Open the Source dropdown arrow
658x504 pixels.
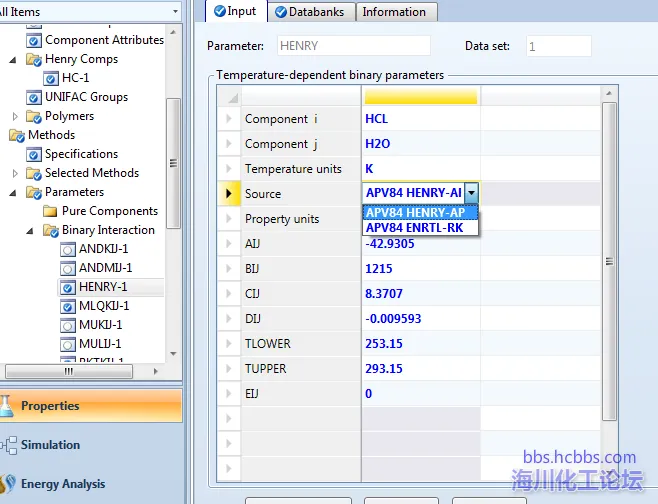click(x=472, y=193)
